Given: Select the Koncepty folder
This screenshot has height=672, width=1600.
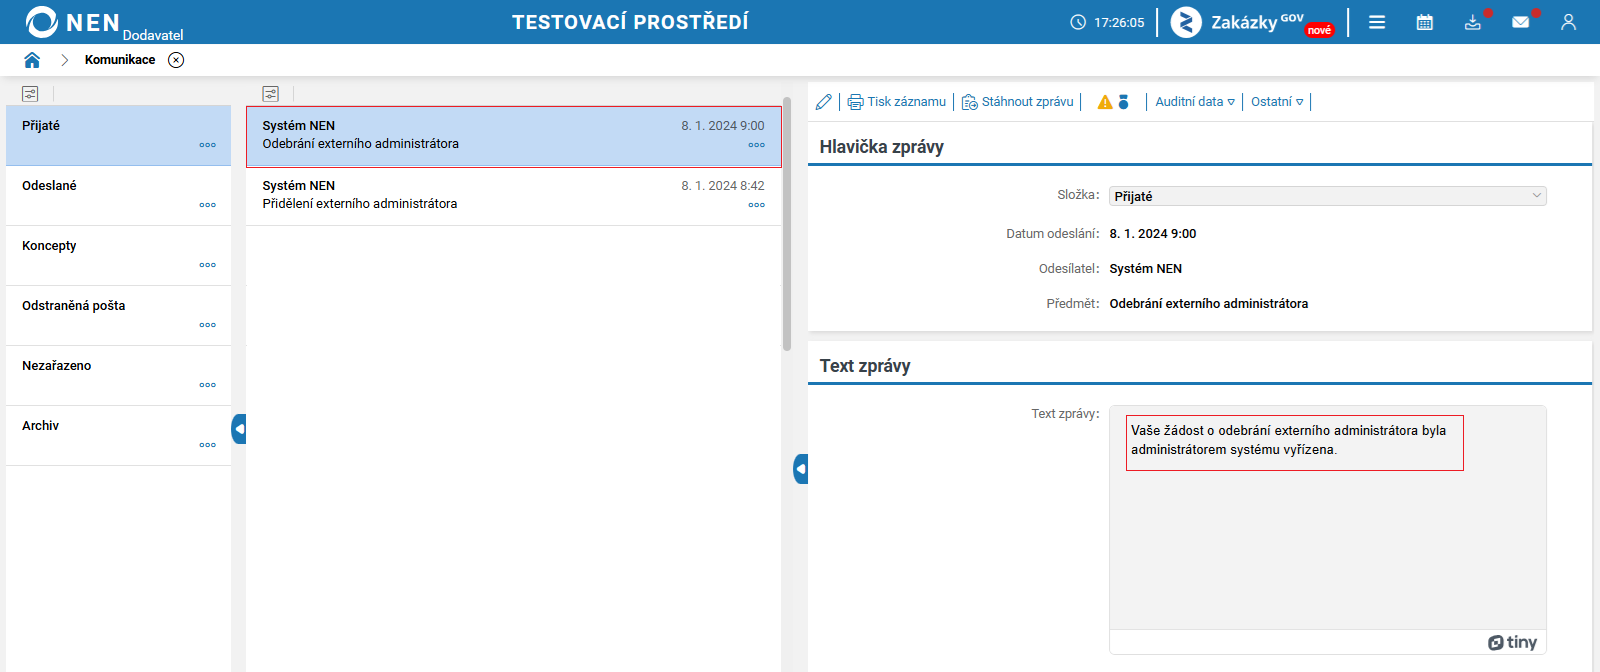Looking at the screenshot, I should [x=118, y=256].
